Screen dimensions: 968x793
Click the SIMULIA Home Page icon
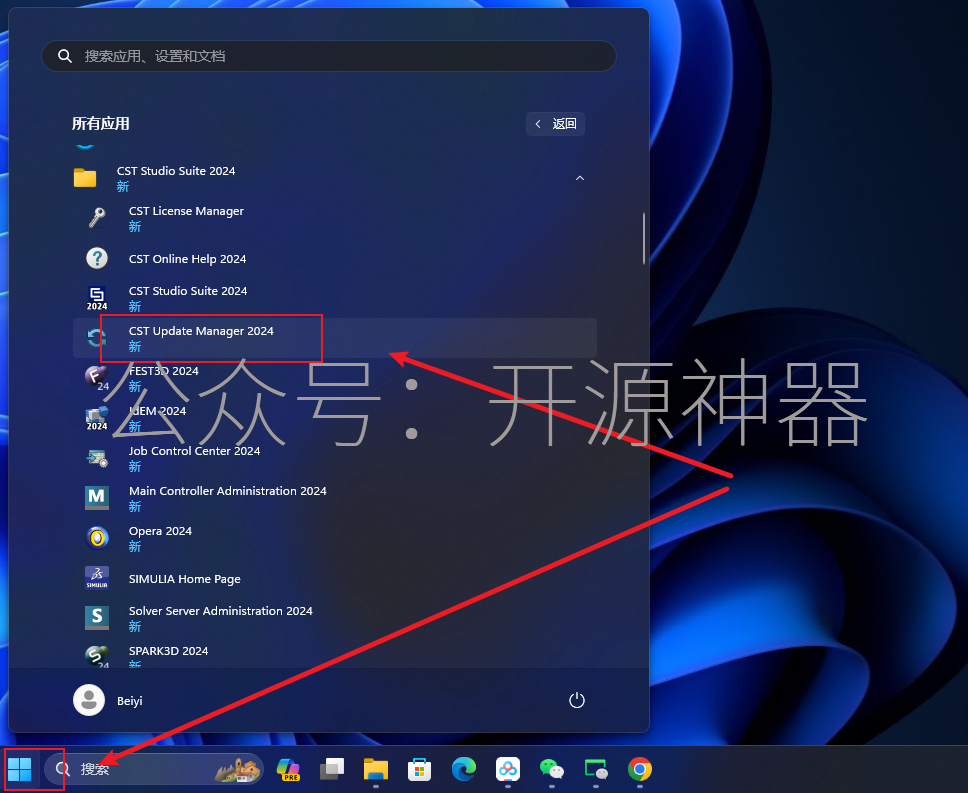pos(97,578)
